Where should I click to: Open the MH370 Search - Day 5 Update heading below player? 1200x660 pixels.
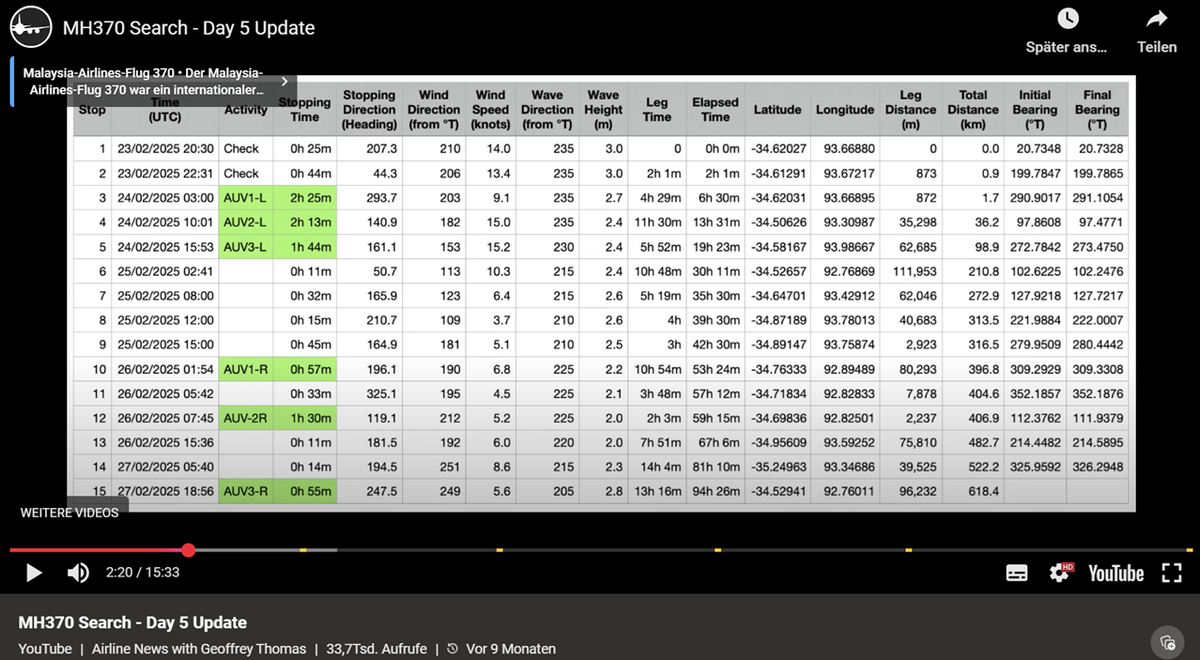[x=132, y=622]
